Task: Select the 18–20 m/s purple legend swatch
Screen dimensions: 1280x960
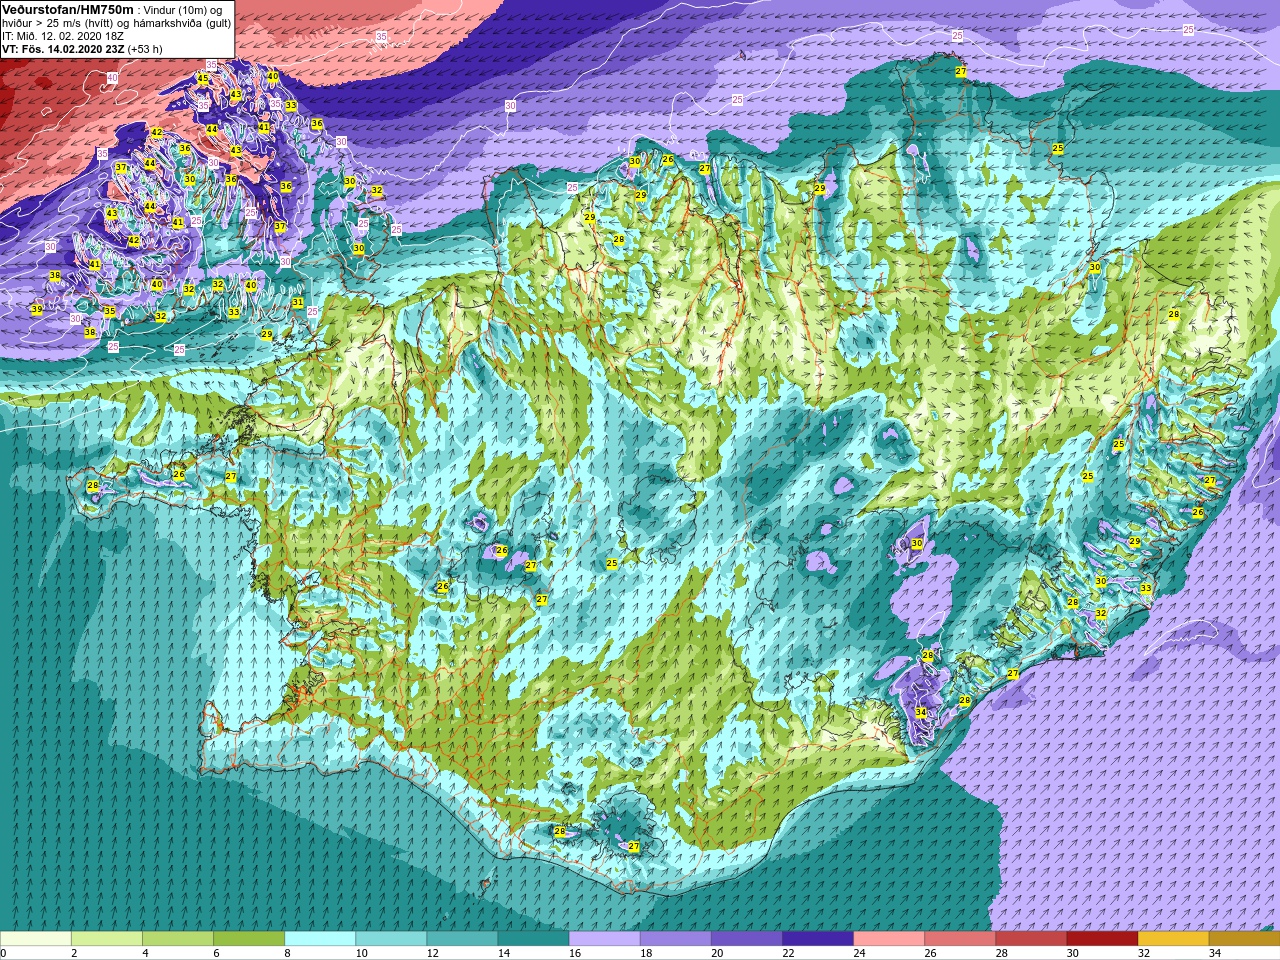Action: coord(675,939)
